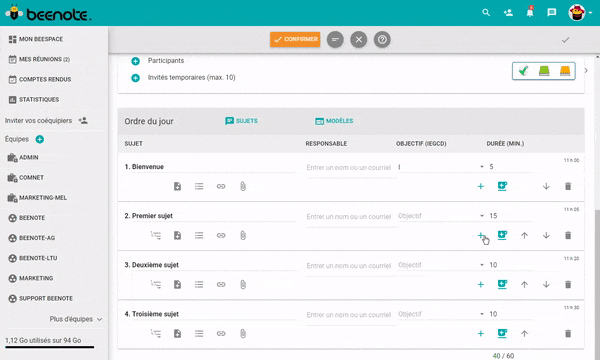600x360 pixels.
Task: Open the MARKETING-MEL team
Action: click(37, 198)
